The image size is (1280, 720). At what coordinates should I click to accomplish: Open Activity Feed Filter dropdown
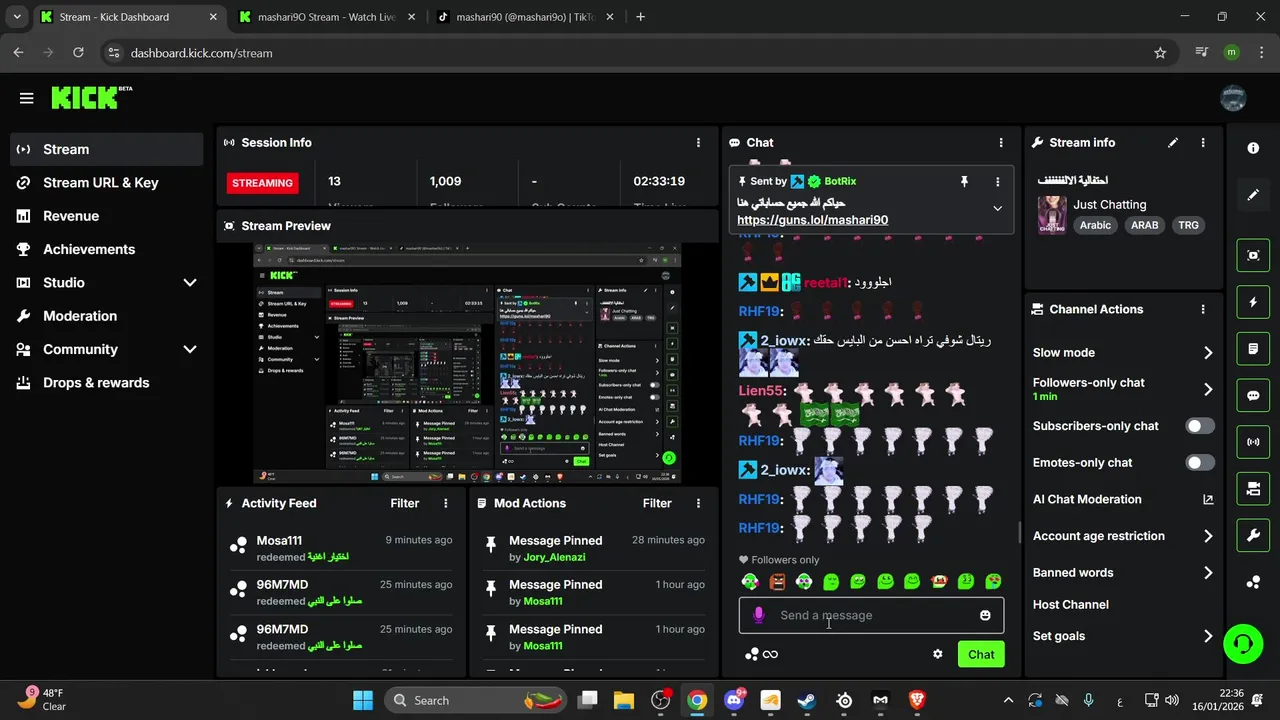(x=405, y=504)
